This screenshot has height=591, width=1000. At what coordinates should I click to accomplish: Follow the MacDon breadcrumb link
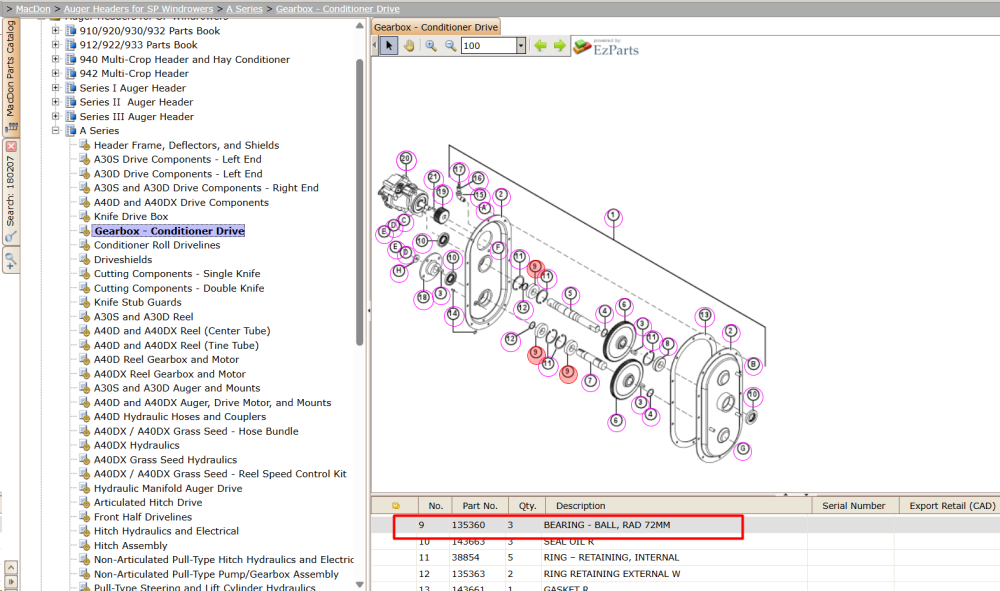pos(33,9)
